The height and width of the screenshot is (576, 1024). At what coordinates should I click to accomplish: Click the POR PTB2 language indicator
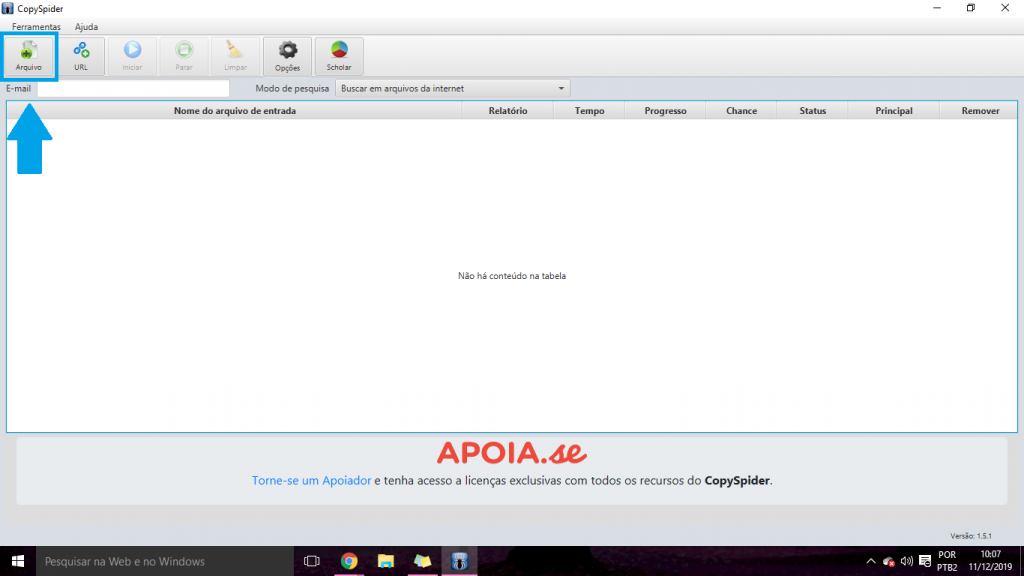coord(947,561)
